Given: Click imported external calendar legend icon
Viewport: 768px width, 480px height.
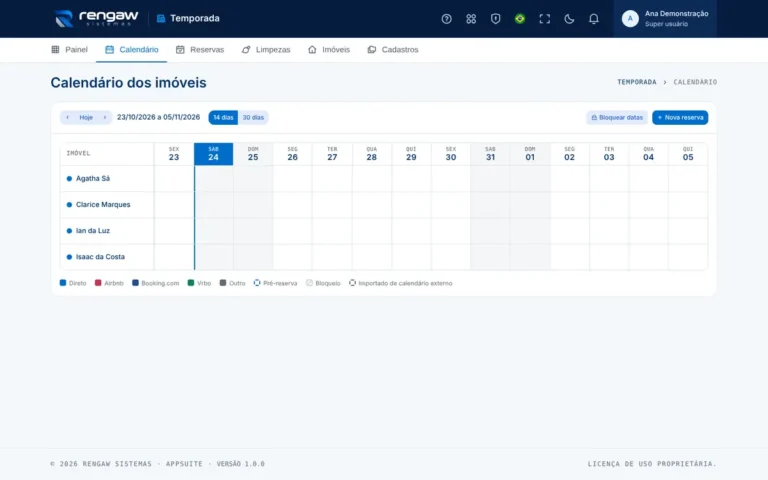Looking at the screenshot, I should pos(352,283).
